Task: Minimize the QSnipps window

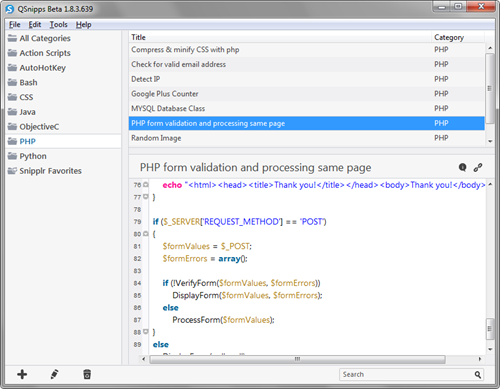Action: (x=442, y=7)
